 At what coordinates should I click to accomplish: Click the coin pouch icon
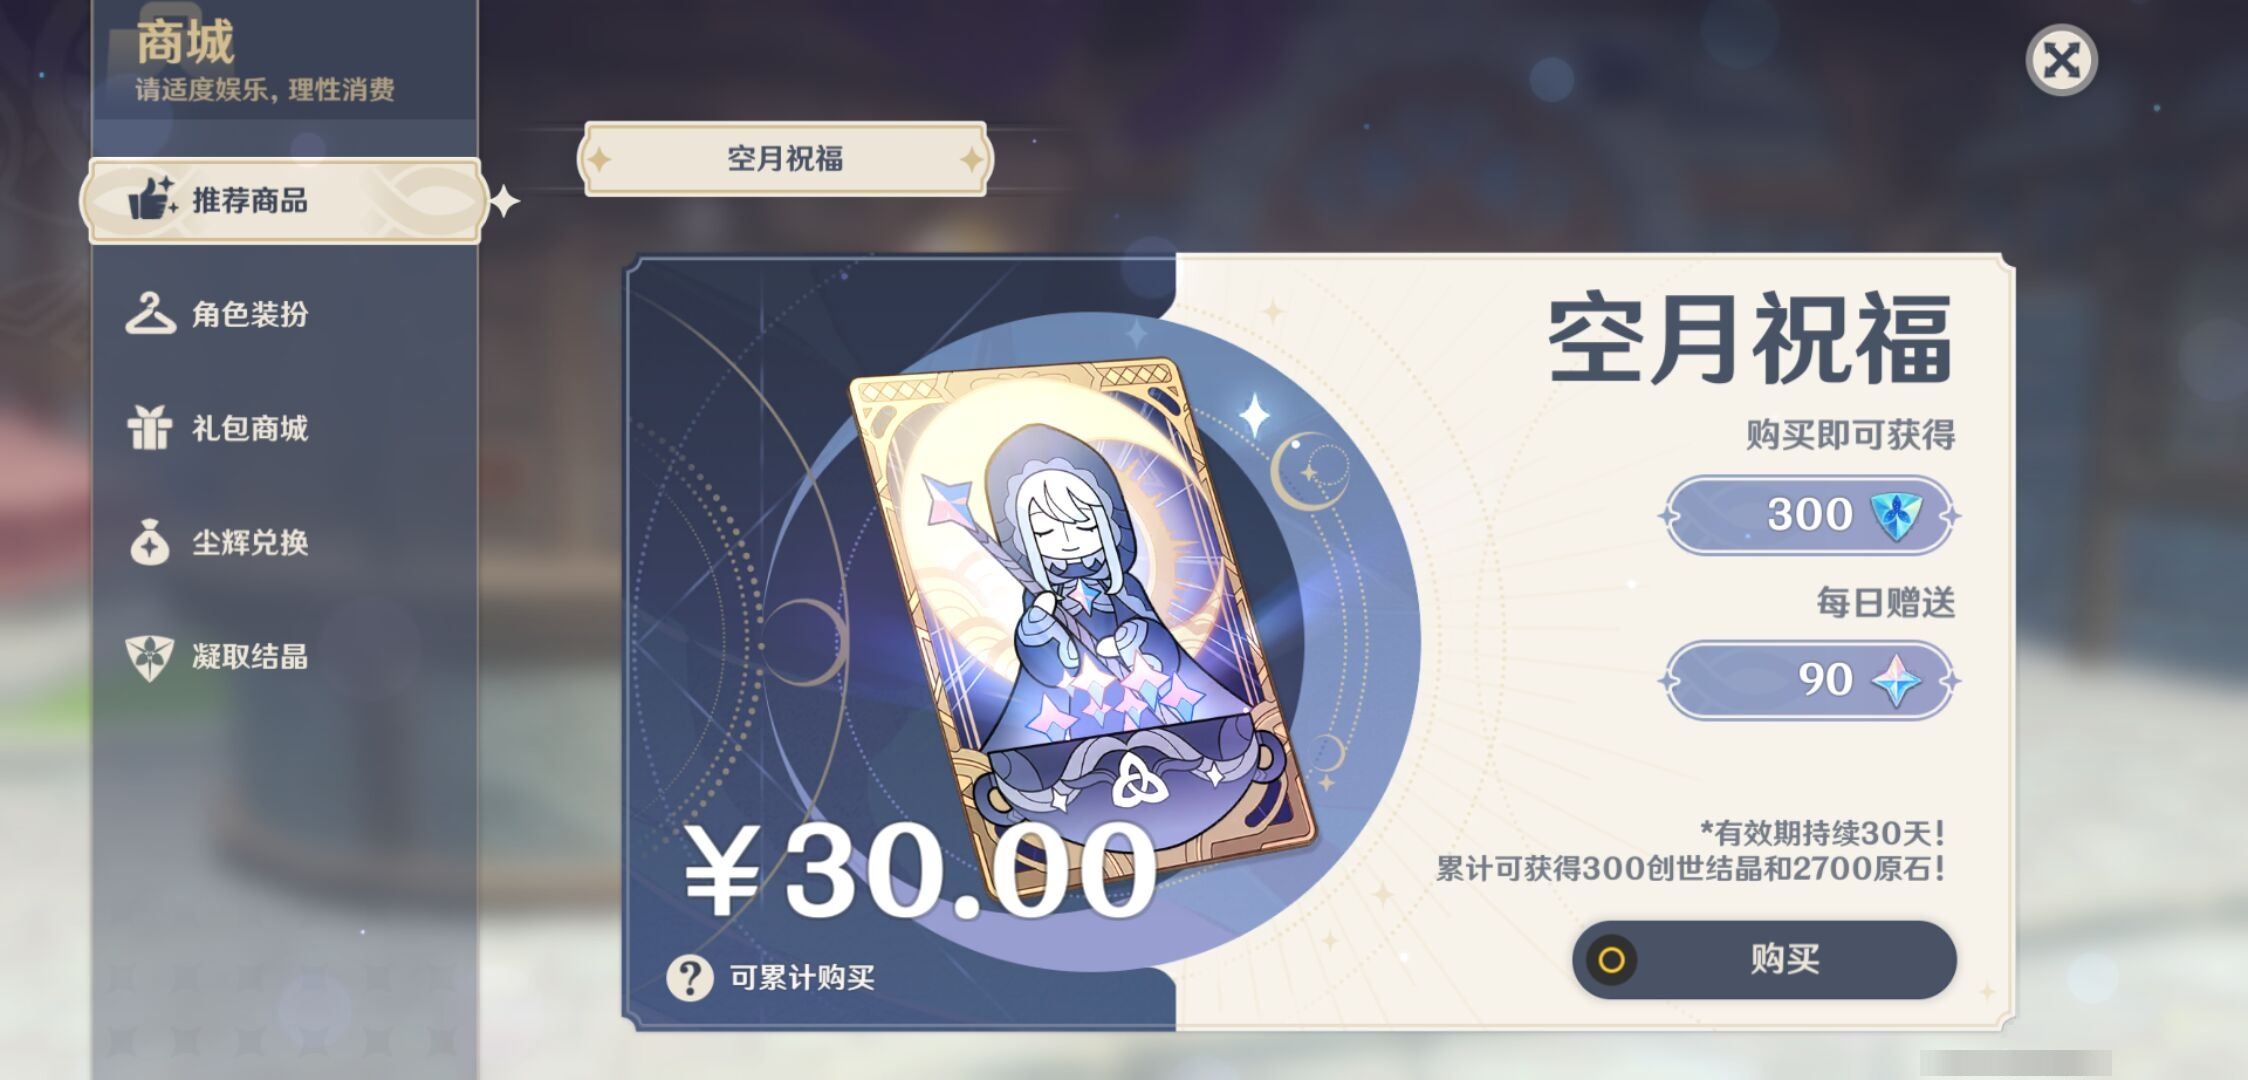tap(150, 542)
